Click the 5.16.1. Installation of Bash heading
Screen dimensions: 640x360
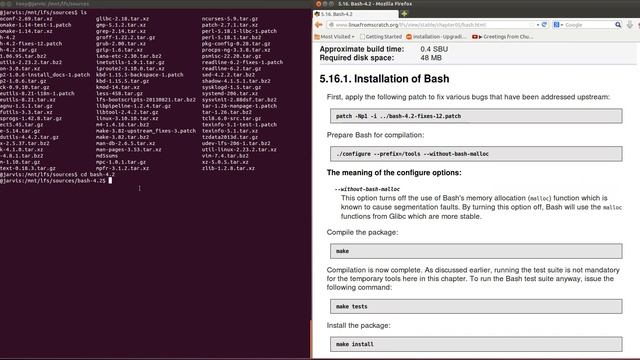pyautogui.click(x=384, y=79)
